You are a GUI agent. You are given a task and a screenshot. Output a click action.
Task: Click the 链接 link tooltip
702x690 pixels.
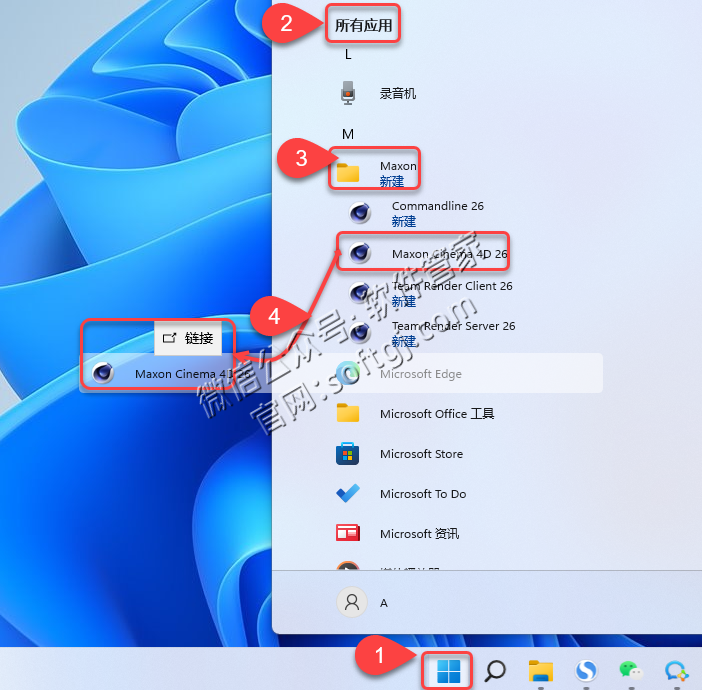tap(188, 339)
